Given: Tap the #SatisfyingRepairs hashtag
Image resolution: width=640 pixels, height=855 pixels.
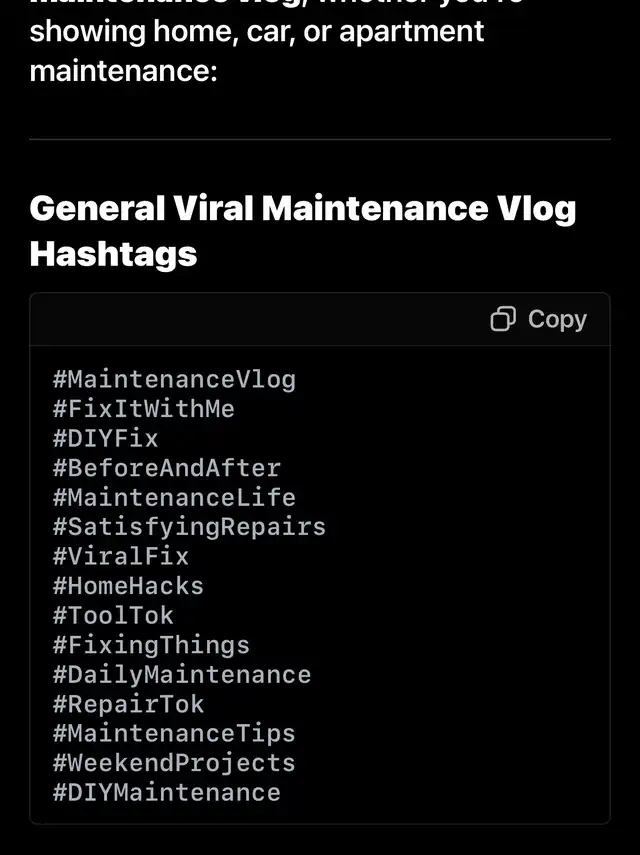Looking at the screenshot, I should 189,527.
